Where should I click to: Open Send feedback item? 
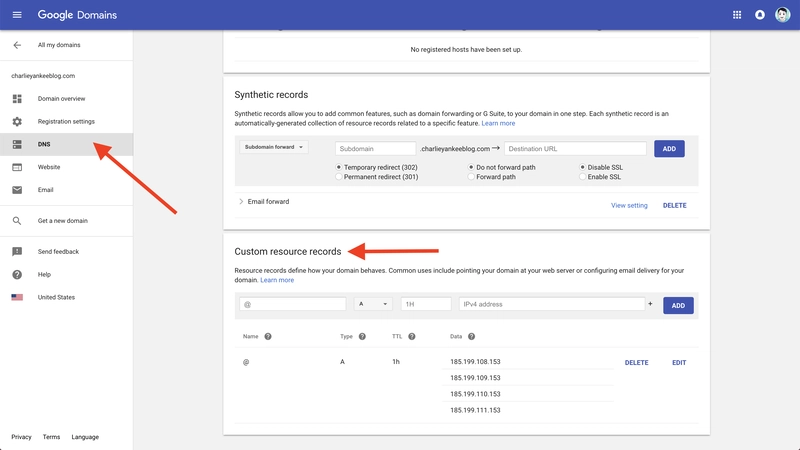tap(58, 252)
